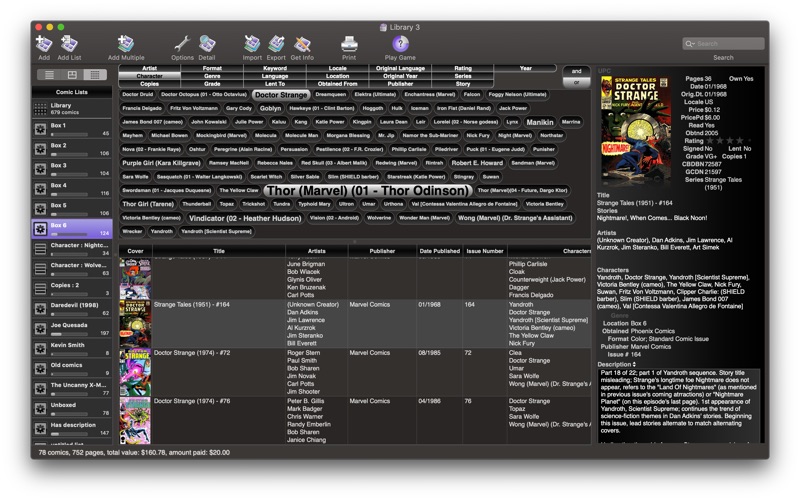Click the large Strange Tales cover image

(x=636, y=131)
